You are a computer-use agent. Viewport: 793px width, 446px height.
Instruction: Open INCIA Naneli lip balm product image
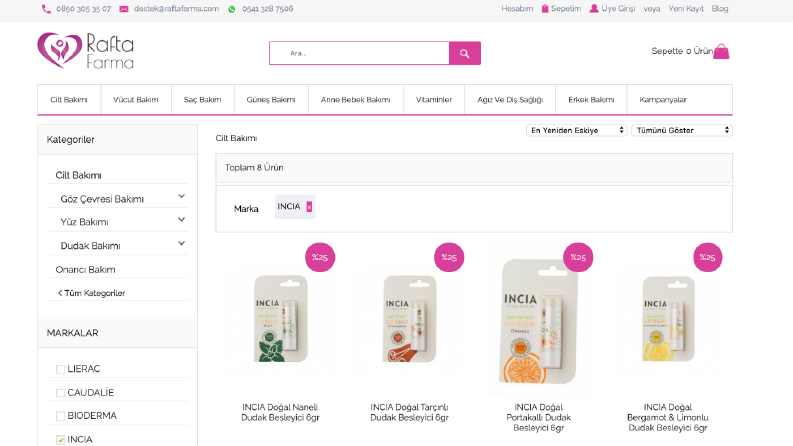(281, 319)
